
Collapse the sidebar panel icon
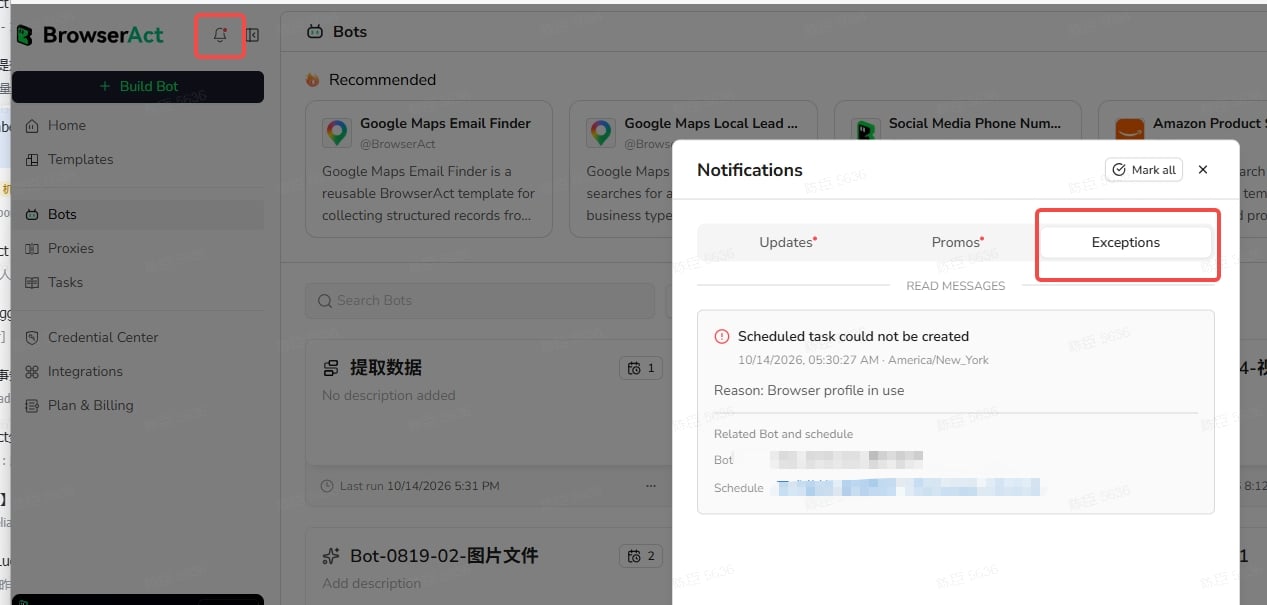[253, 35]
